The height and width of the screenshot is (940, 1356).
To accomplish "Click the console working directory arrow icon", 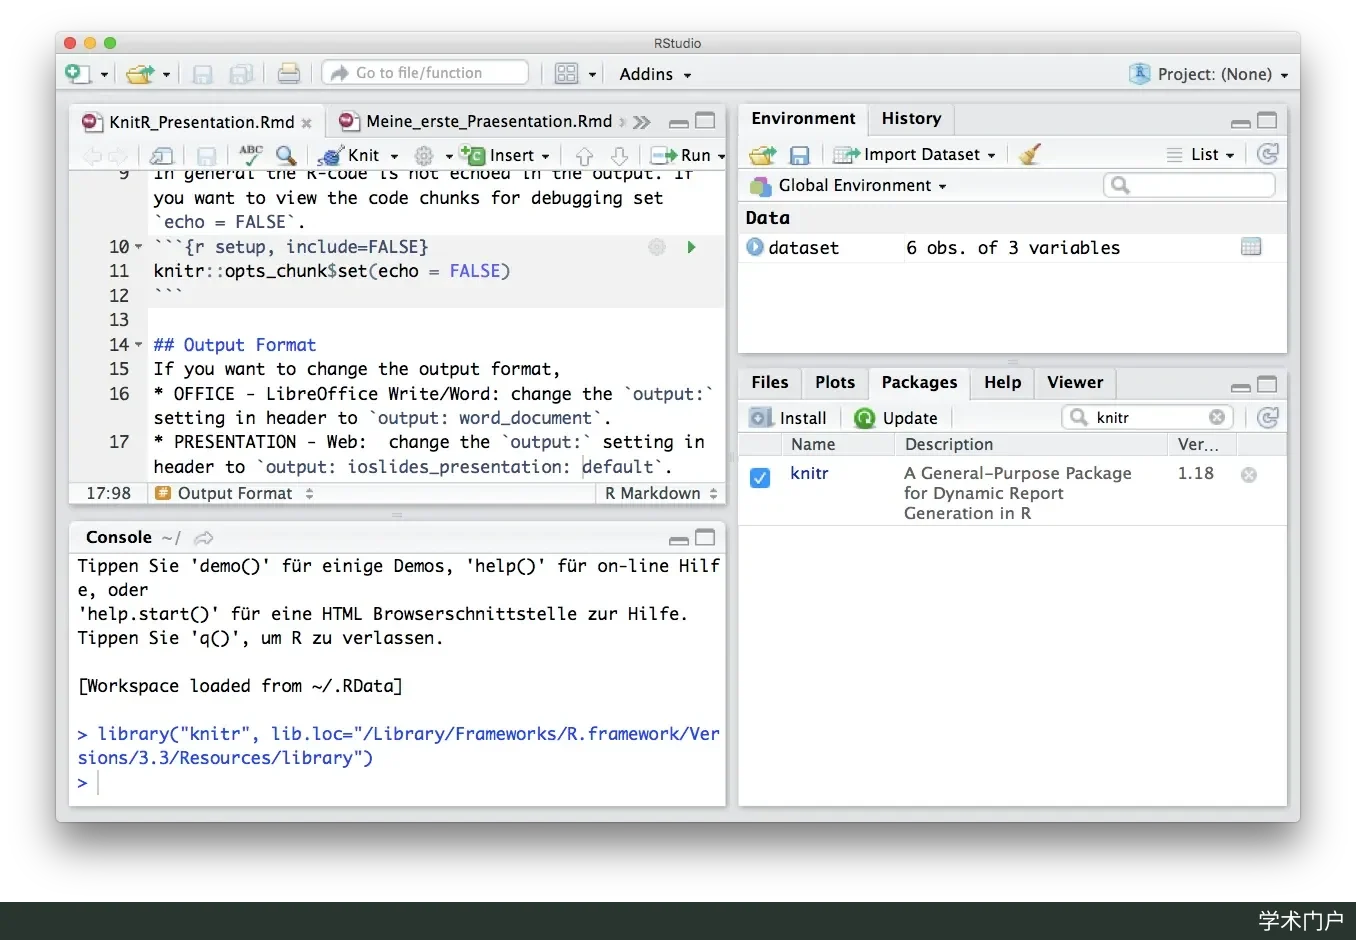I will click(204, 538).
